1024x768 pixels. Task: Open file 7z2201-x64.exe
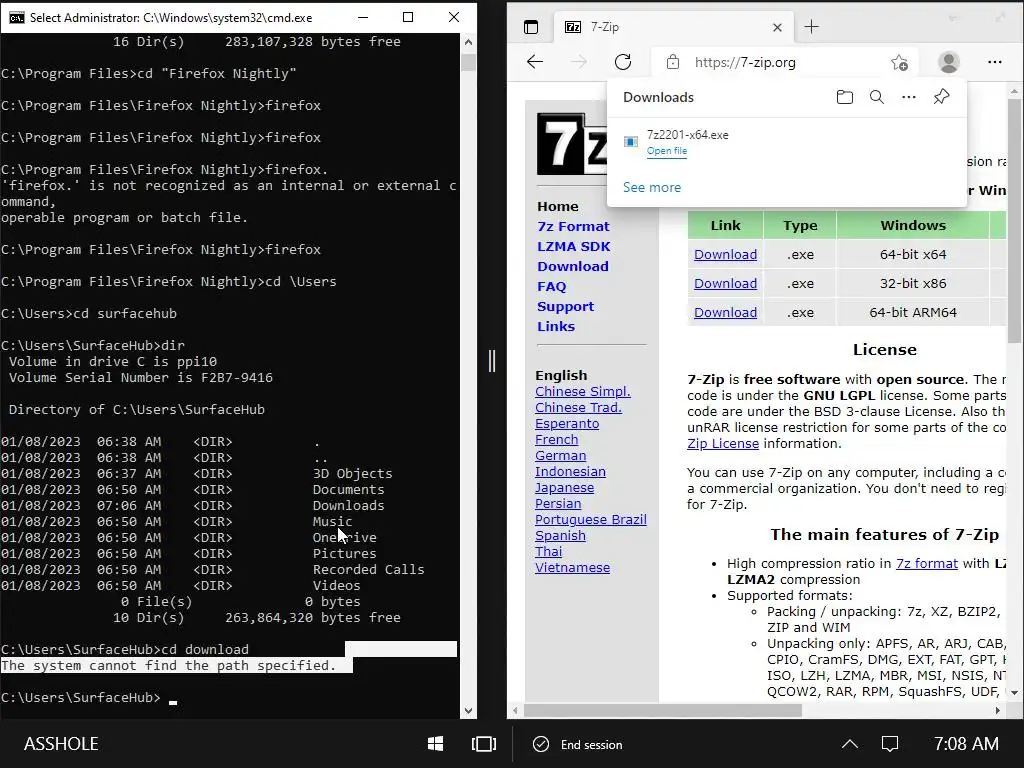pyautogui.click(x=667, y=151)
